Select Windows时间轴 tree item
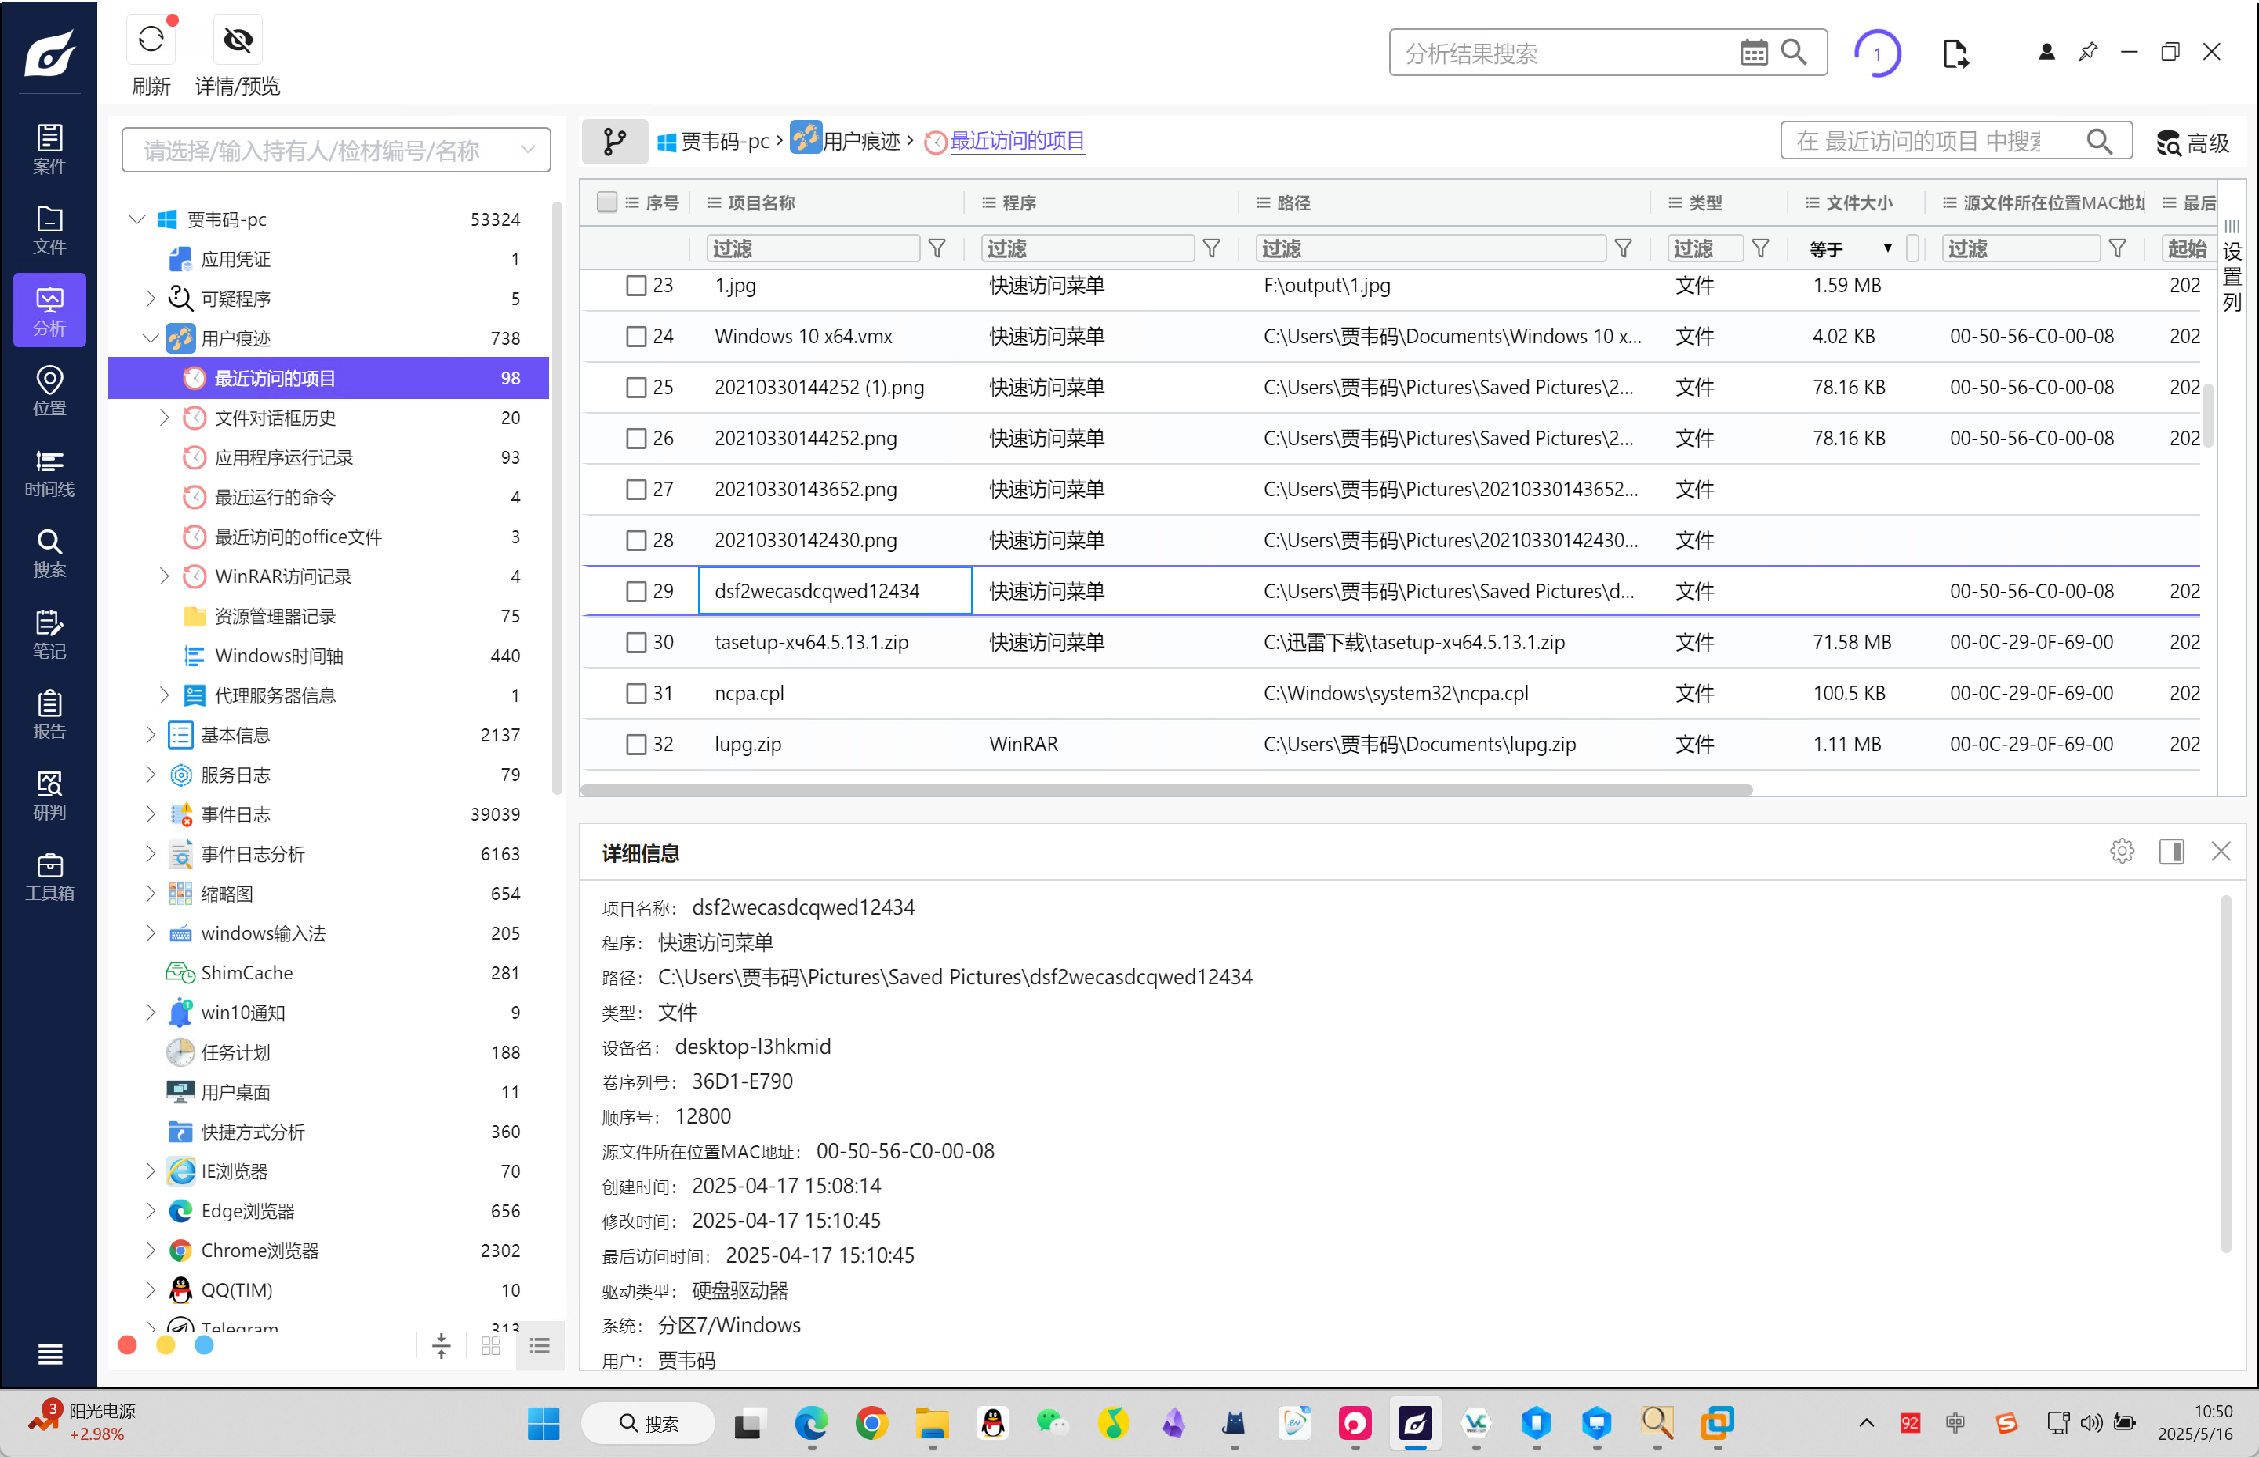 tap(278, 656)
